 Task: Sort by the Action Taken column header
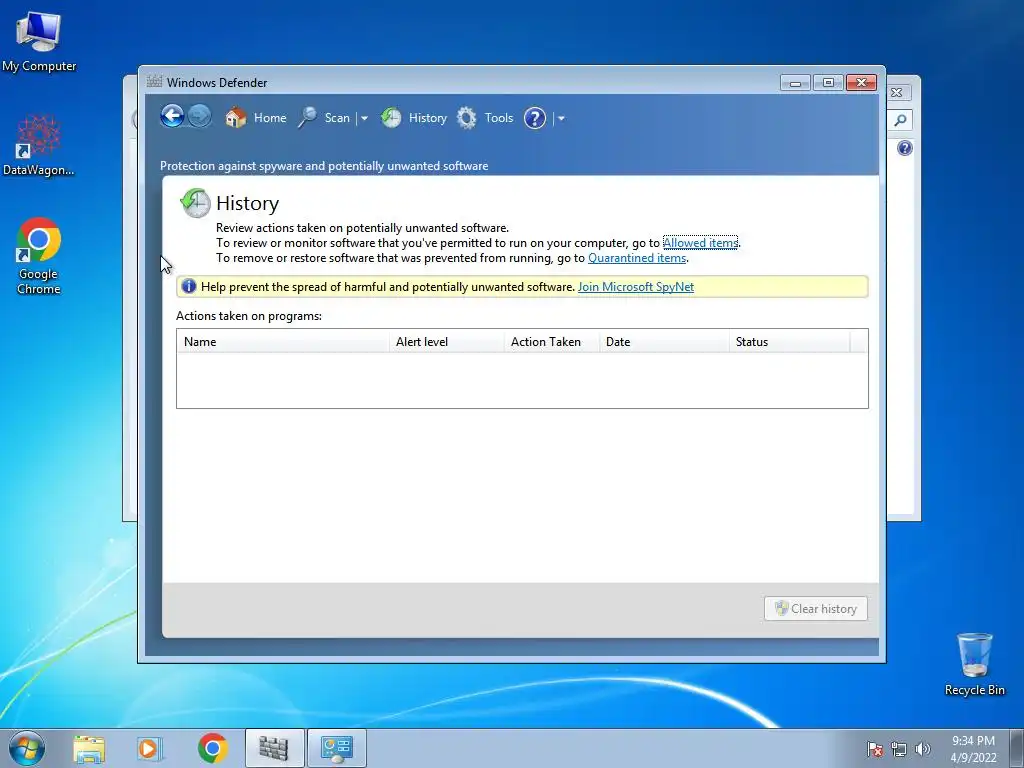[551, 342]
